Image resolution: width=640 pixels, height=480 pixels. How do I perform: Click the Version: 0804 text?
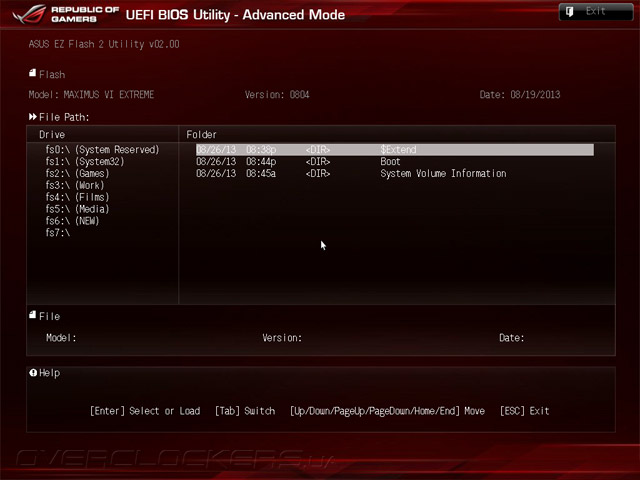pos(277,95)
